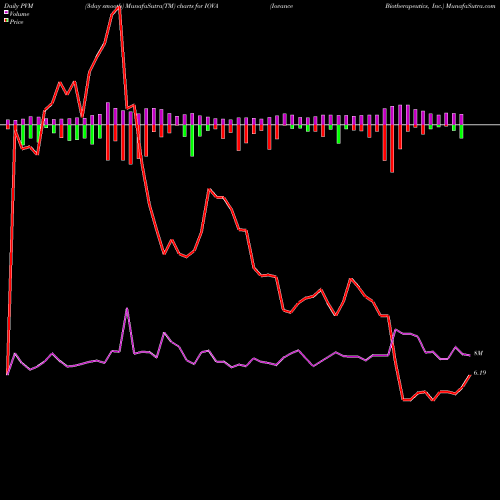Click the green-red Price legend swatch

coord(6,20)
